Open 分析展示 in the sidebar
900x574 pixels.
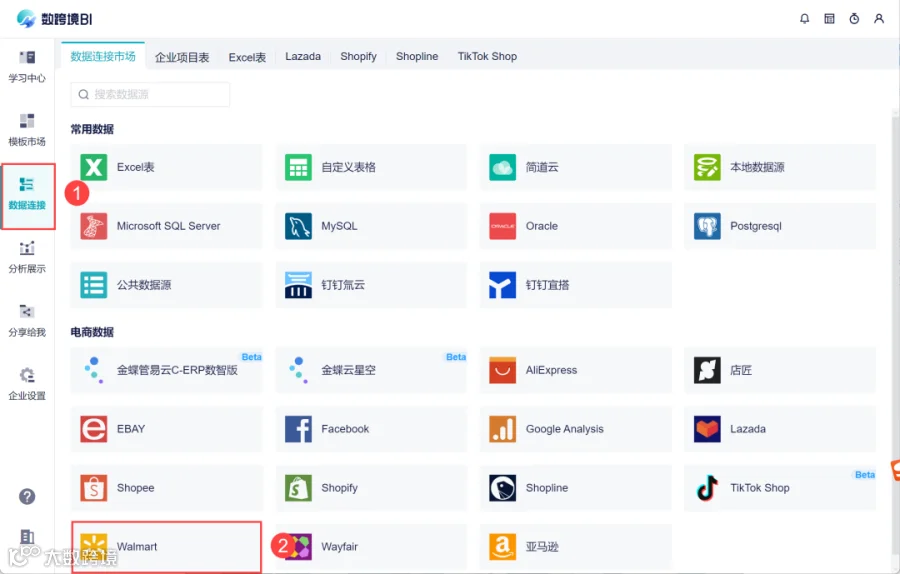(x=27, y=257)
